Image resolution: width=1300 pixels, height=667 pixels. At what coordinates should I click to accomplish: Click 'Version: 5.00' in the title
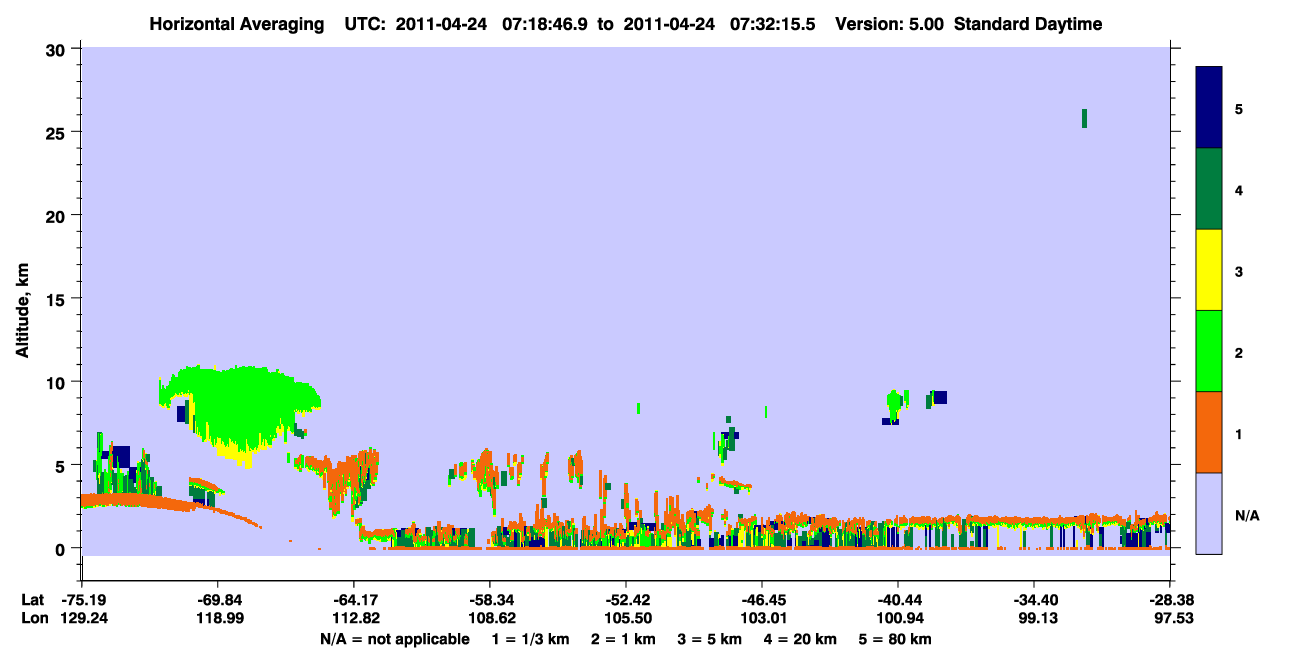click(890, 24)
